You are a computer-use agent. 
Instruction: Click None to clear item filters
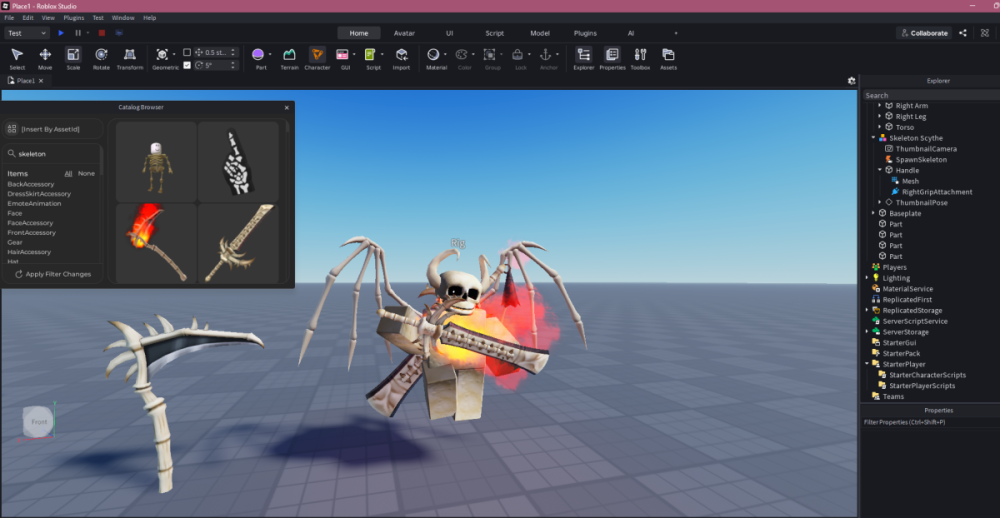pyautogui.click(x=86, y=174)
